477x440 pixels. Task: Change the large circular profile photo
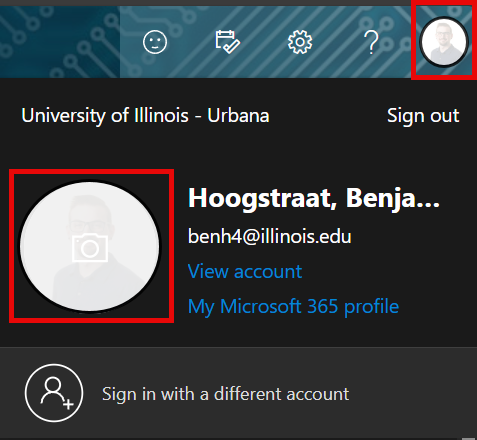[90, 246]
